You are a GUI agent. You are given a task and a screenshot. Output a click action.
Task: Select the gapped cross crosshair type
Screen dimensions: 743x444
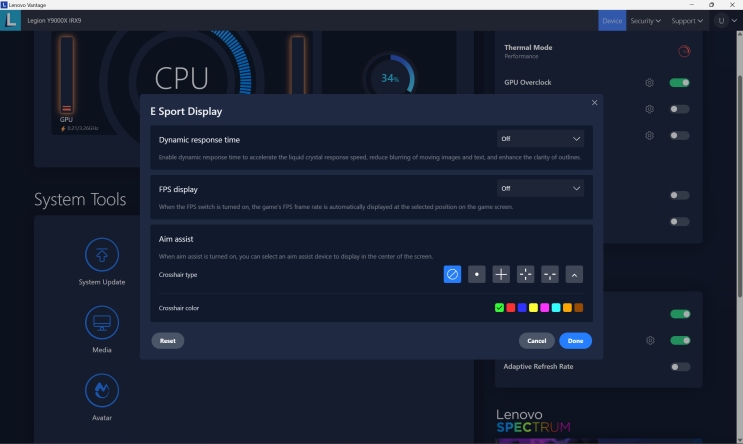525,274
